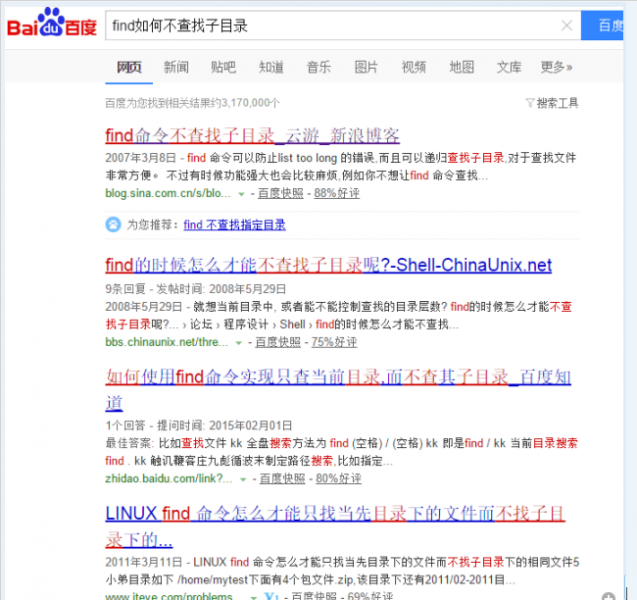Switch to the 贴吧 tab
This screenshot has width=637, height=600.
[223, 67]
